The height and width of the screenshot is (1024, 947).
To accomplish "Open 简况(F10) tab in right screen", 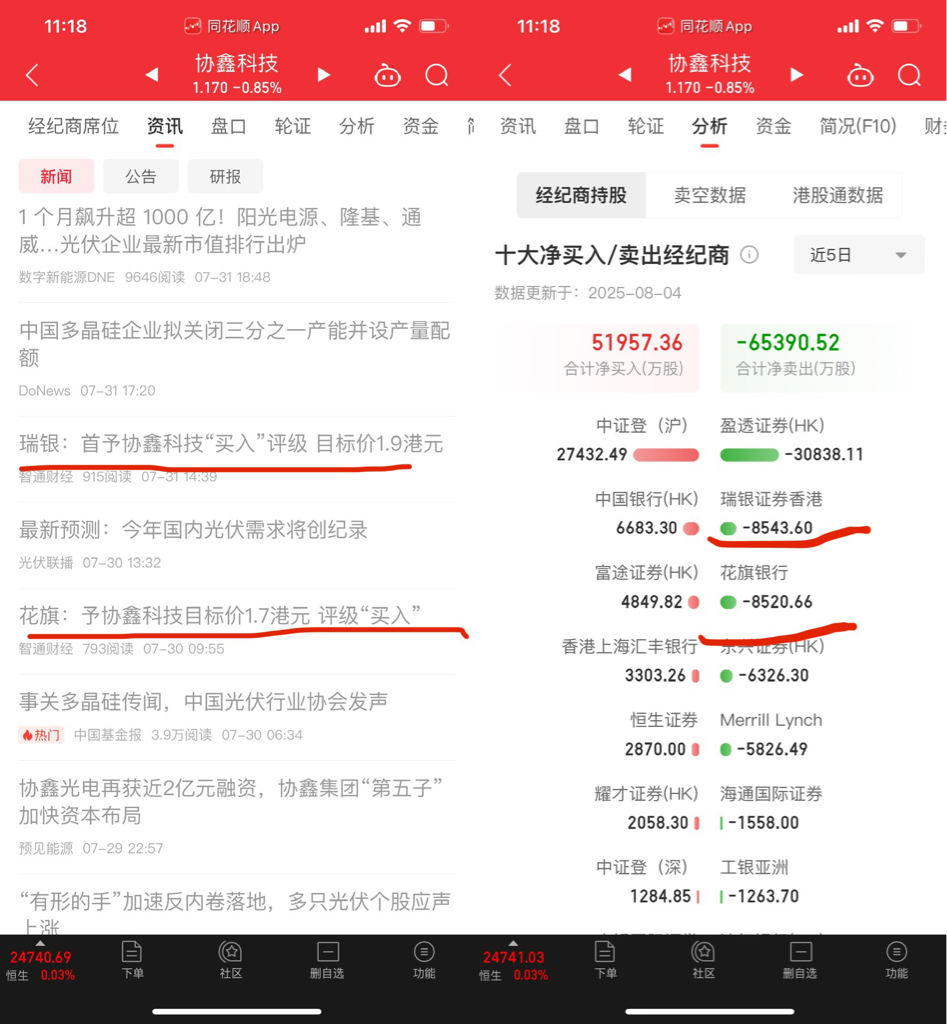I will pos(858,126).
